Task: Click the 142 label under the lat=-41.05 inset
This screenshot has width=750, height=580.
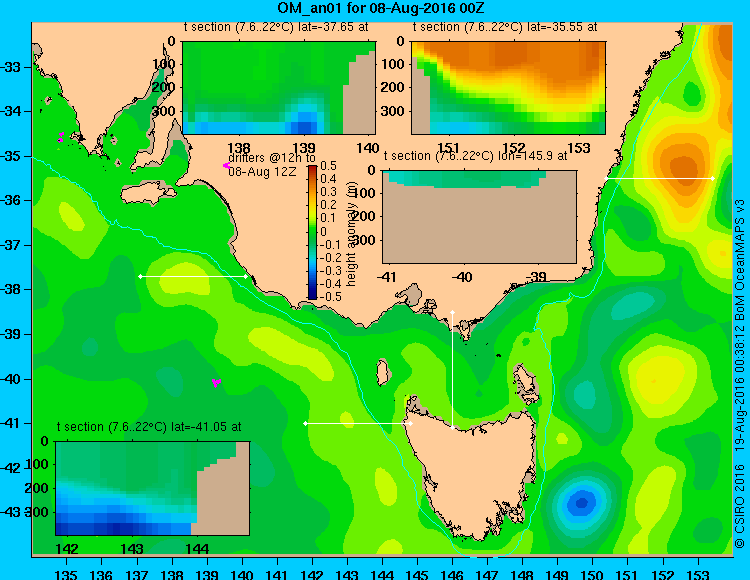Action: click(x=67, y=549)
